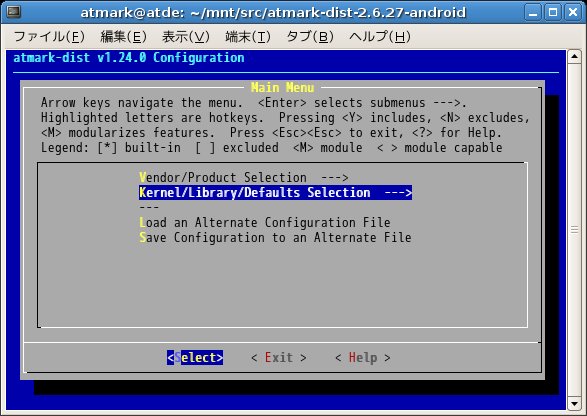Click the < Help > button
Screen dimensions: 587x416
[363, 358]
